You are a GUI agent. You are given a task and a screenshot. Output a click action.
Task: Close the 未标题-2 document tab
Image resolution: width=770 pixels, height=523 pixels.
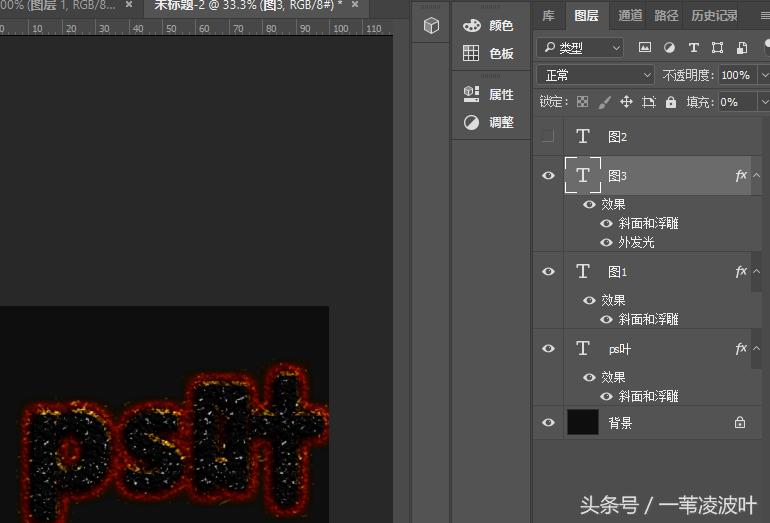pyautogui.click(x=355, y=5)
